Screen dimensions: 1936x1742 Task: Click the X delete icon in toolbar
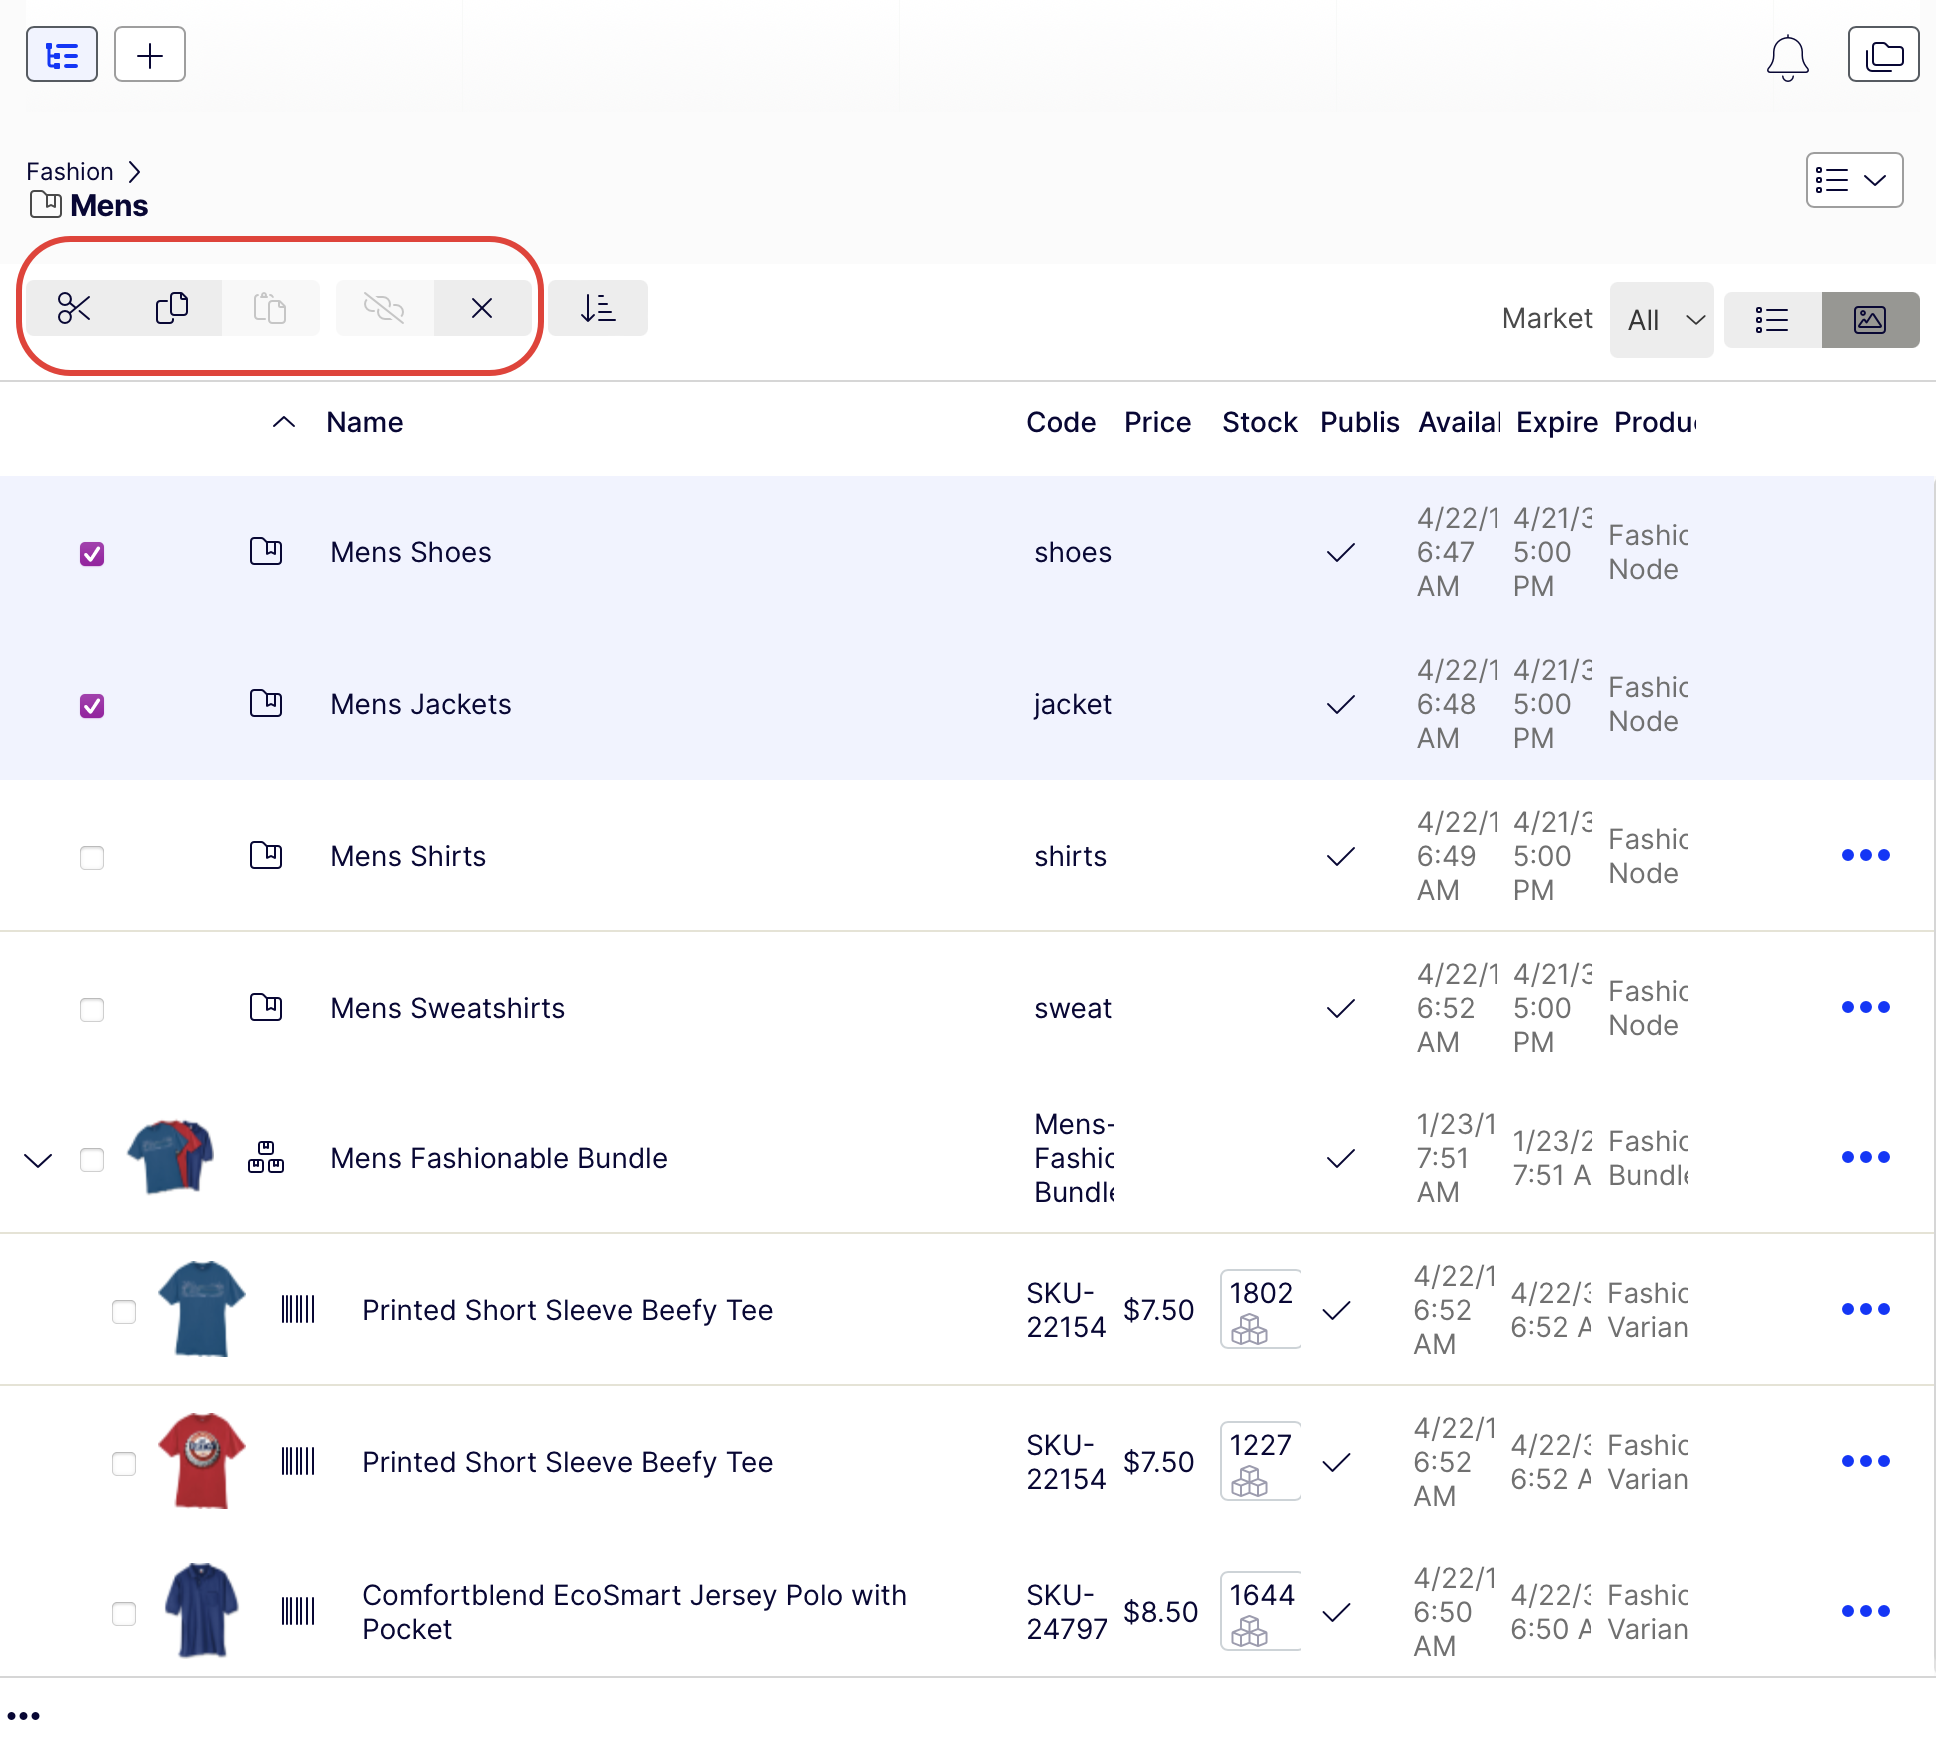(x=482, y=308)
